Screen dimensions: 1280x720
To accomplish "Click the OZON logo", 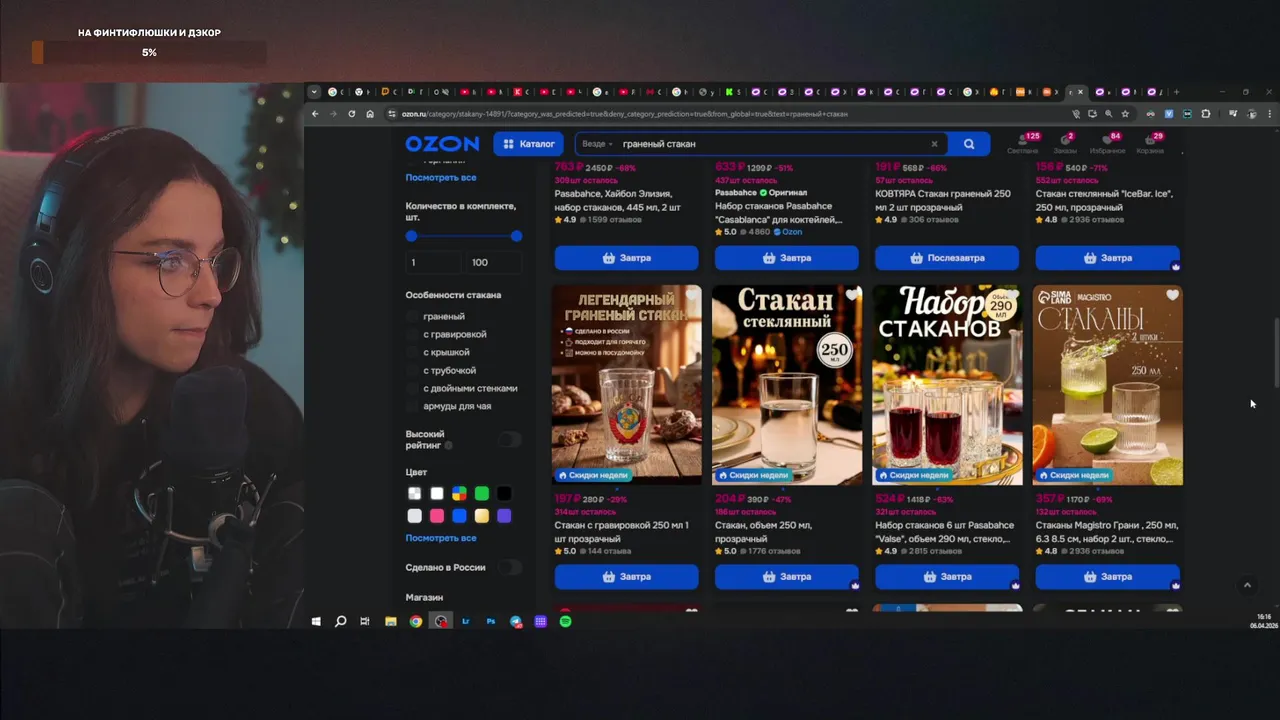I will 442,144.
